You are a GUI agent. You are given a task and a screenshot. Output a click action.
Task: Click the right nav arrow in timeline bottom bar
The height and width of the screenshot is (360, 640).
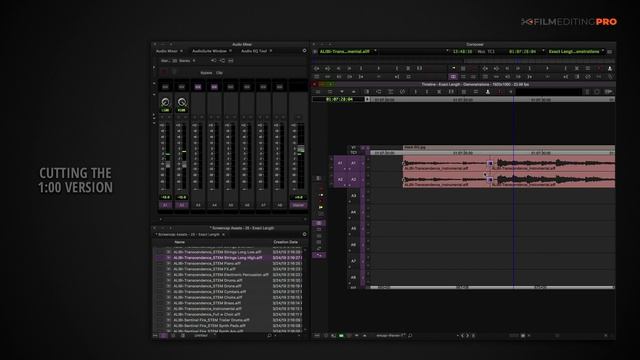click(468, 336)
